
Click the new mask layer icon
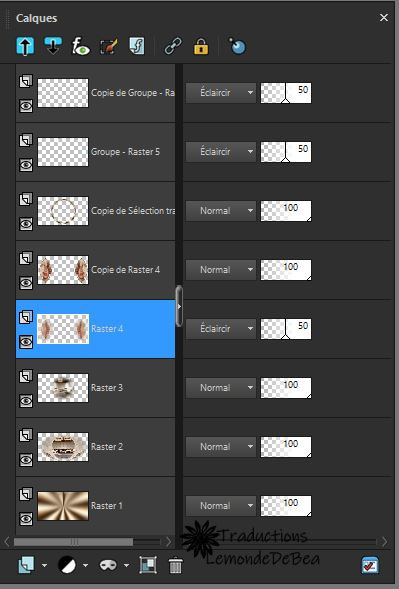[108, 565]
